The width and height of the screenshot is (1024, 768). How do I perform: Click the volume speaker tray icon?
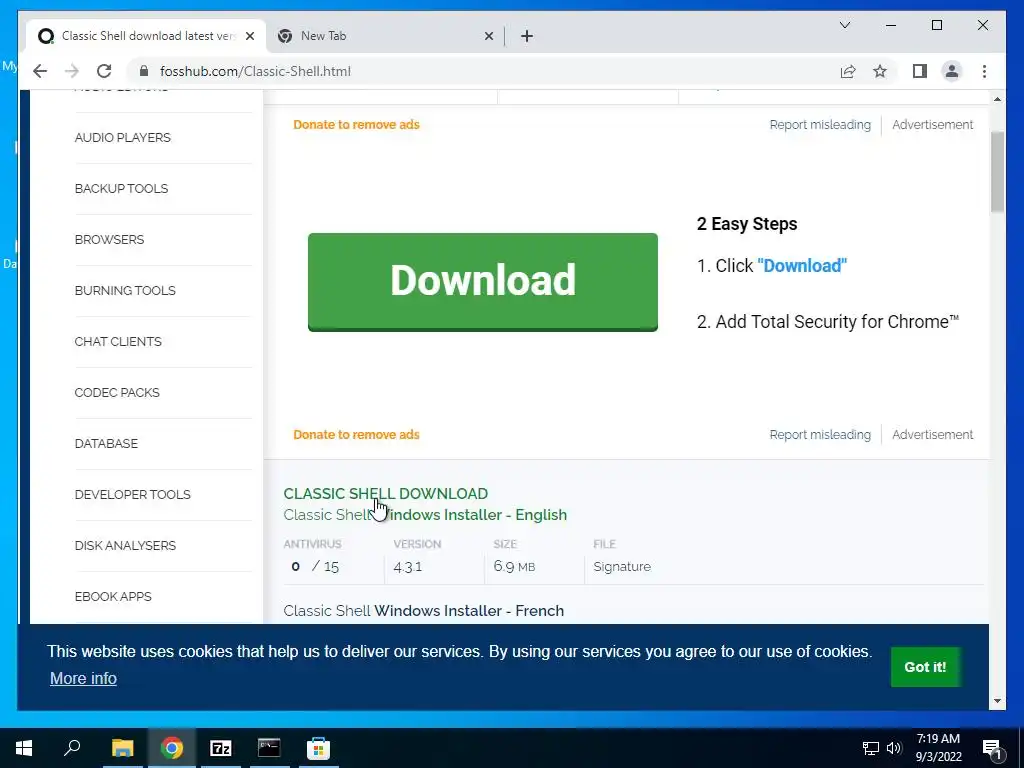click(x=894, y=748)
